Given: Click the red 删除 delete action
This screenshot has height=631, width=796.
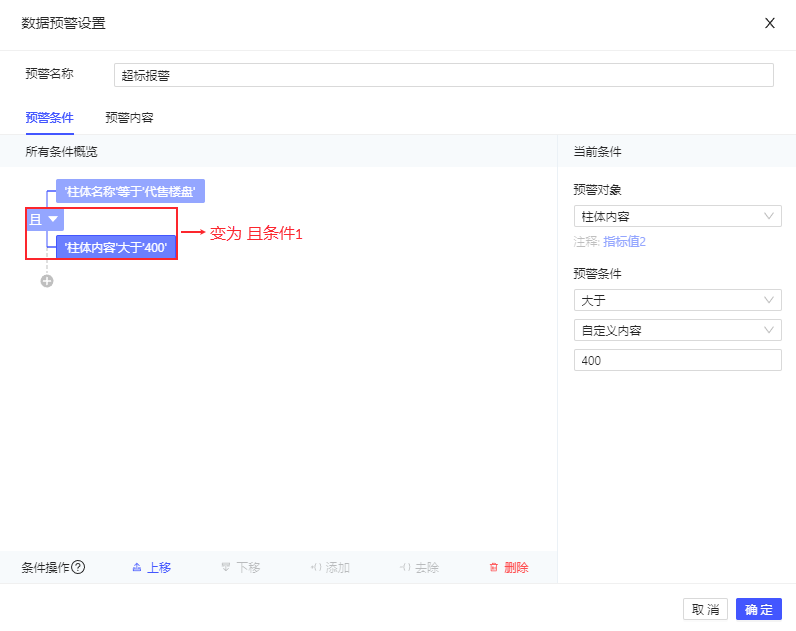Looking at the screenshot, I should (509, 567).
